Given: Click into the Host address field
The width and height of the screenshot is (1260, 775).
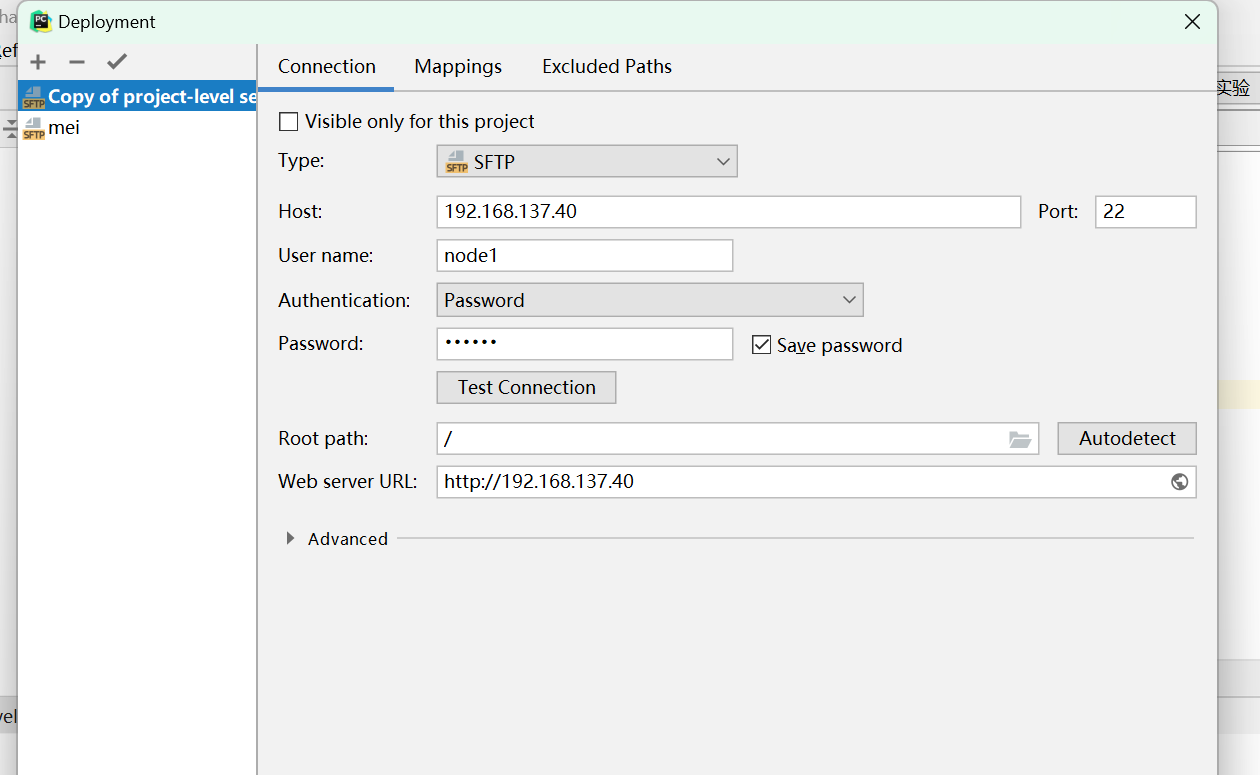Looking at the screenshot, I should 729,212.
